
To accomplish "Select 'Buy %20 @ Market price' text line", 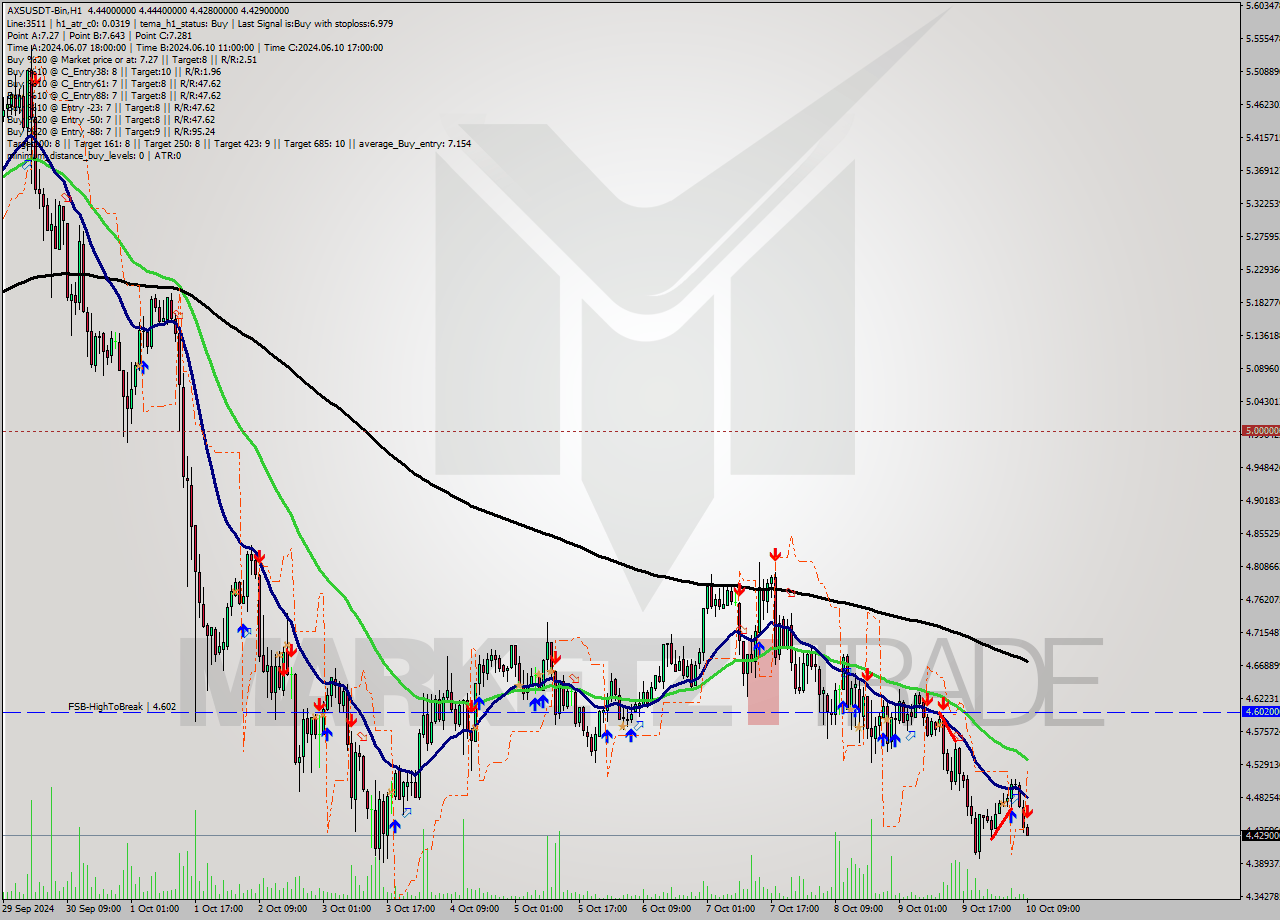I will tap(131, 59).
